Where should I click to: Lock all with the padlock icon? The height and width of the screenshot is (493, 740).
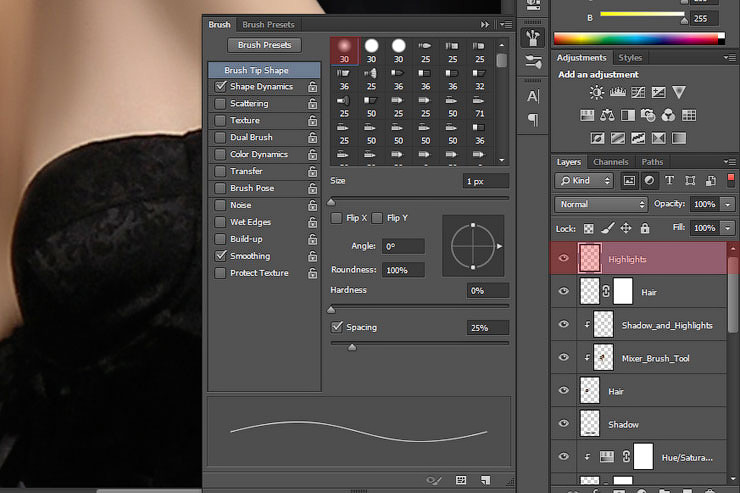(x=645, y=229)
